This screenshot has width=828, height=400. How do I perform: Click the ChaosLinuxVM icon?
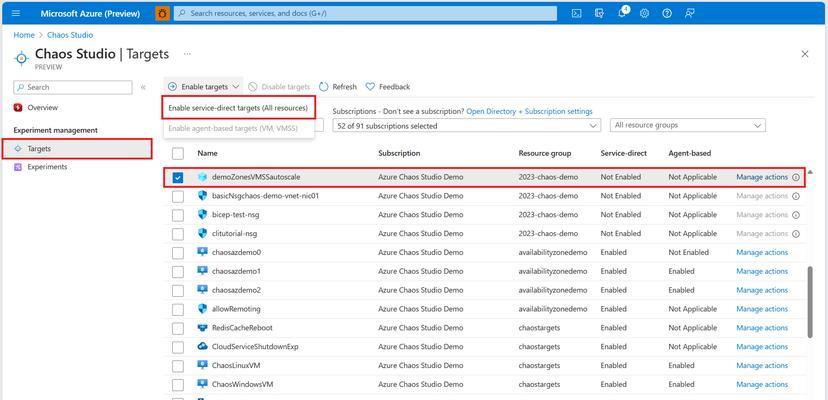[x=202, y=365]
